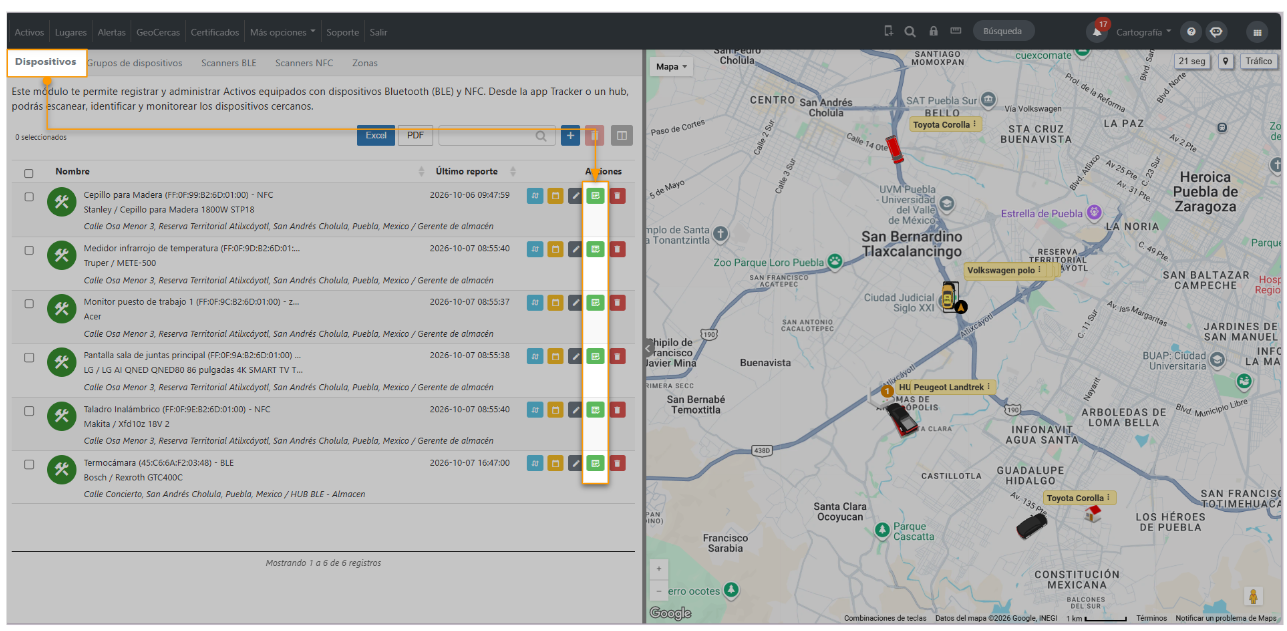This screenshot has width=1287, height=631.
Task: Tick the Pantalla sala de juntas checkbox
Action: pos(29,357)
